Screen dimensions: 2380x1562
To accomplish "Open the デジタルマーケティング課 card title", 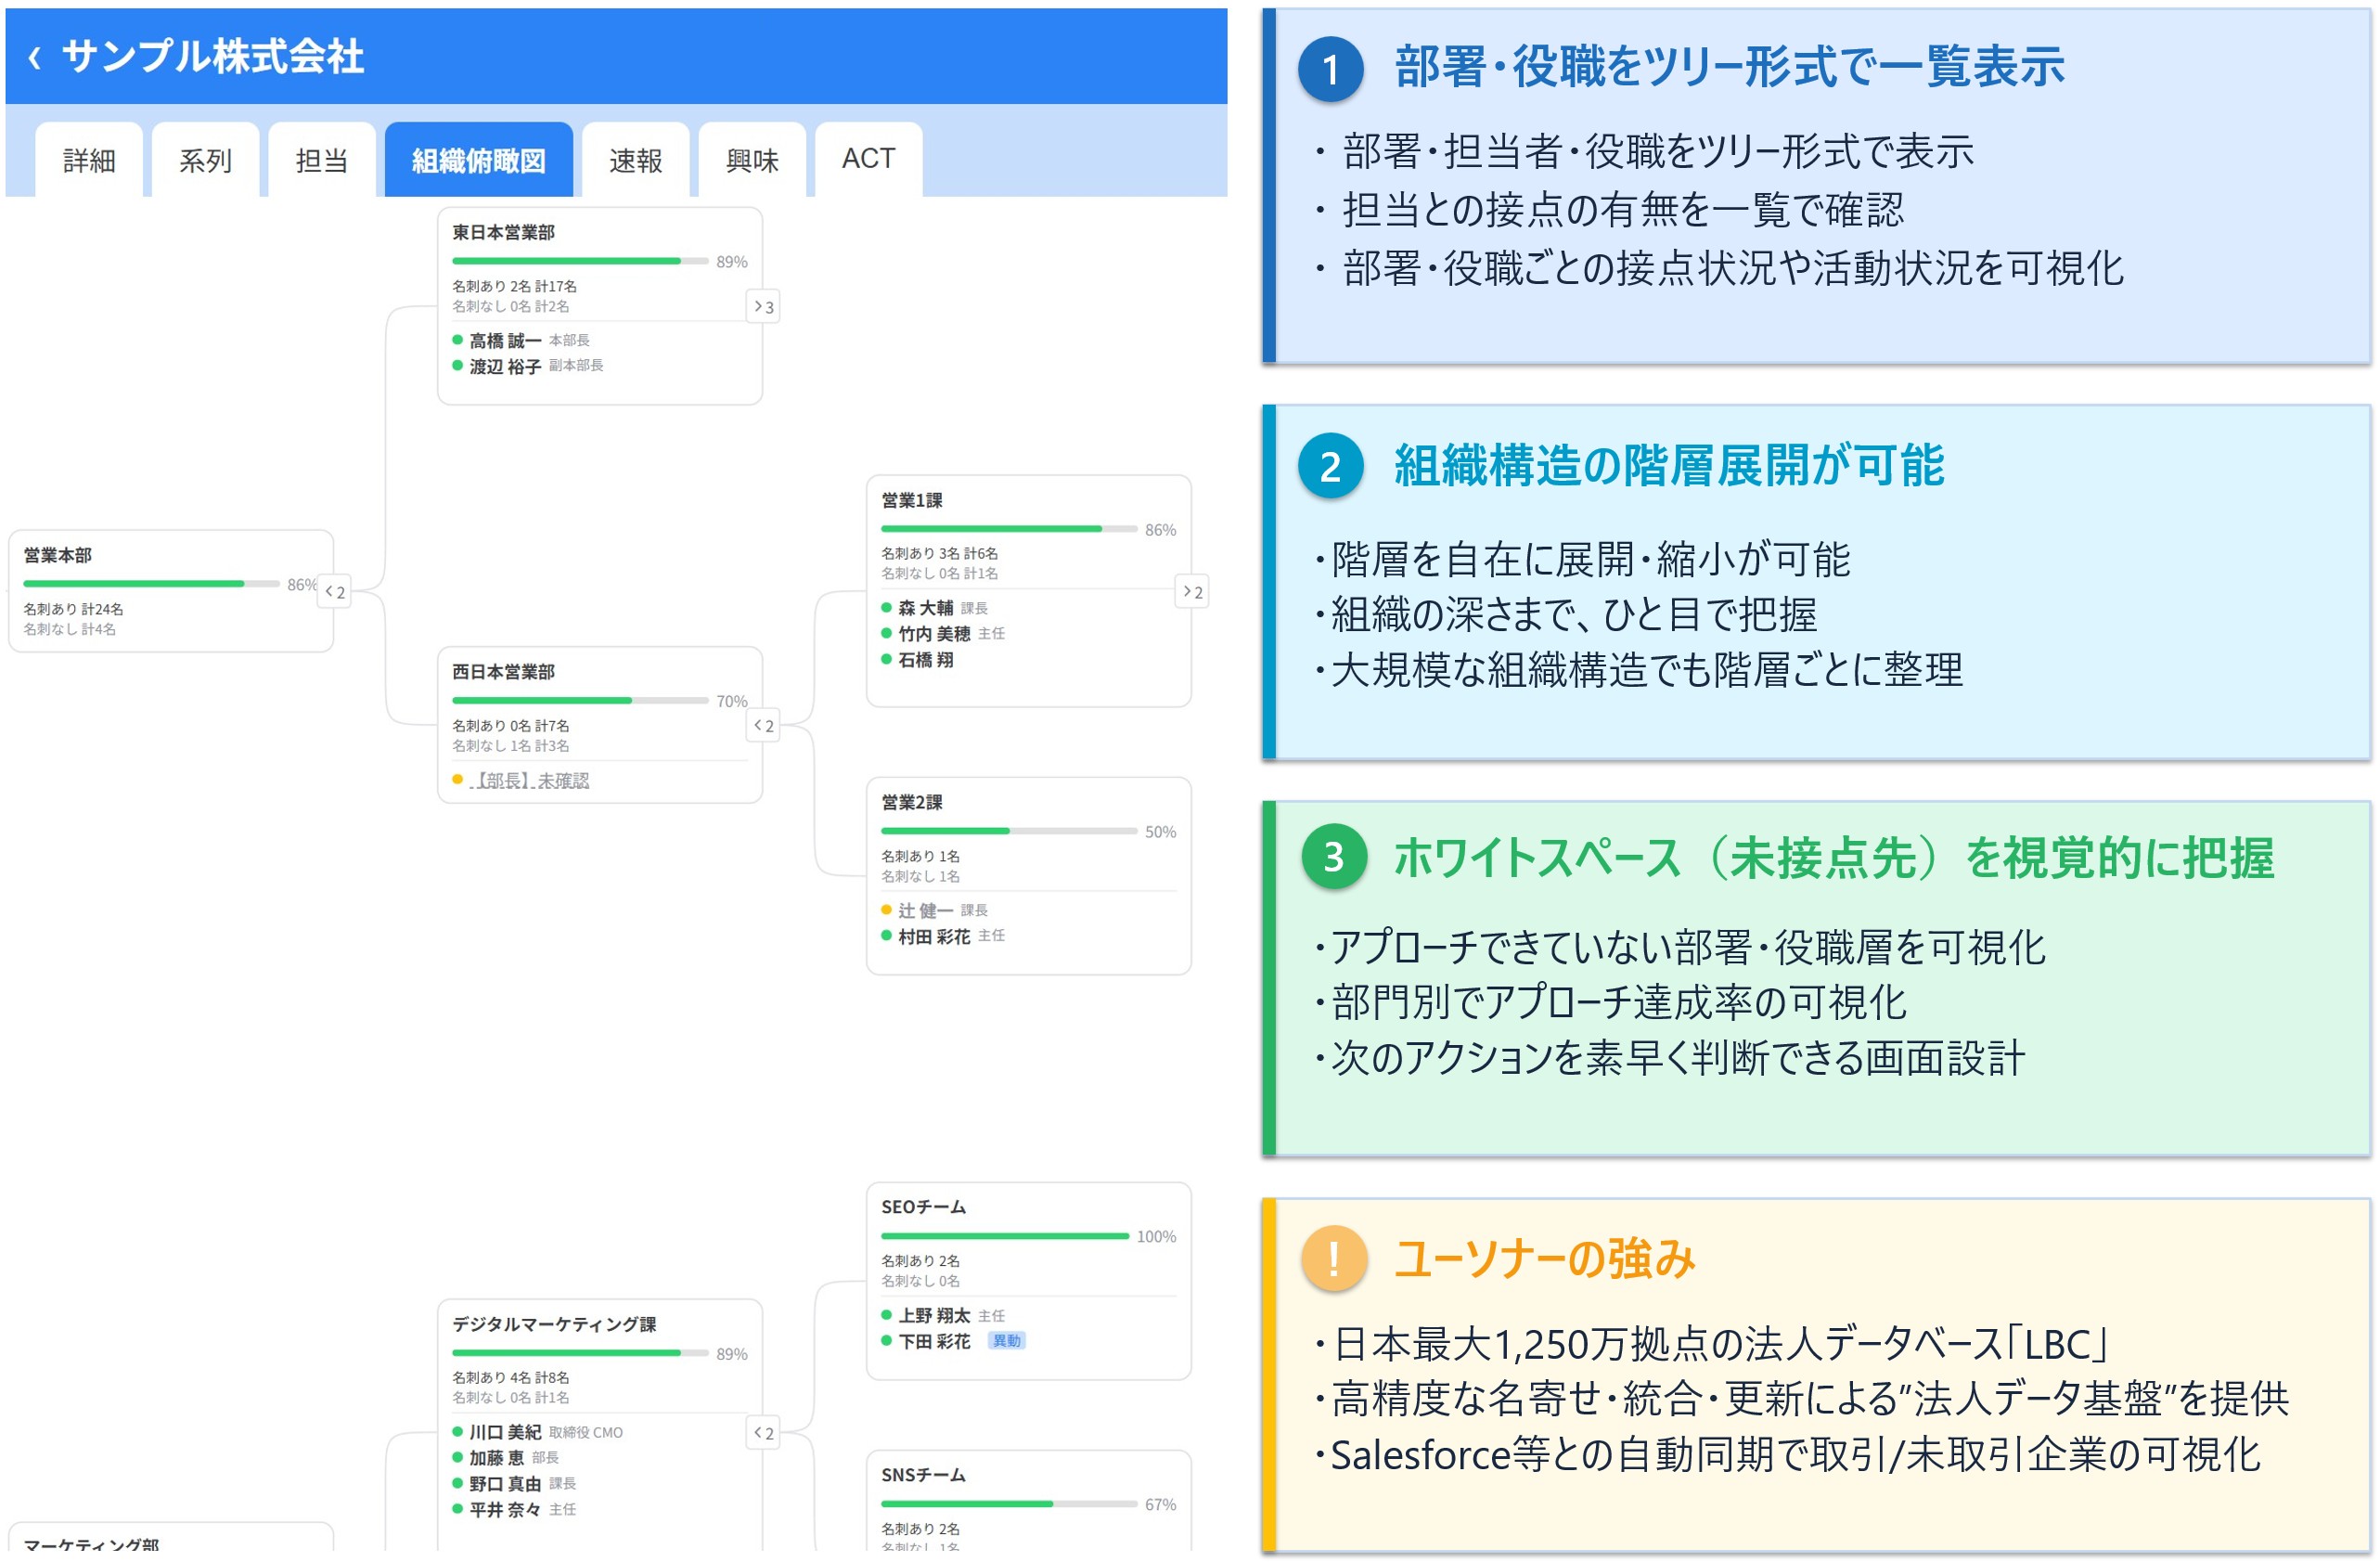I will point(554,1324).
